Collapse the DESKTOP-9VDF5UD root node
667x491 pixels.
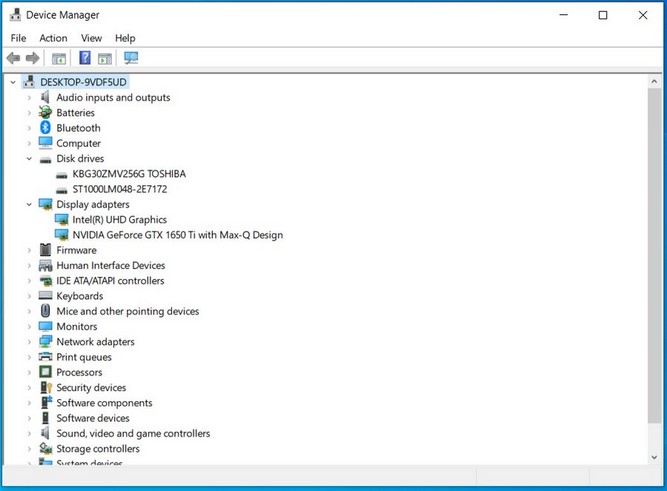click(x=13, y=82)
